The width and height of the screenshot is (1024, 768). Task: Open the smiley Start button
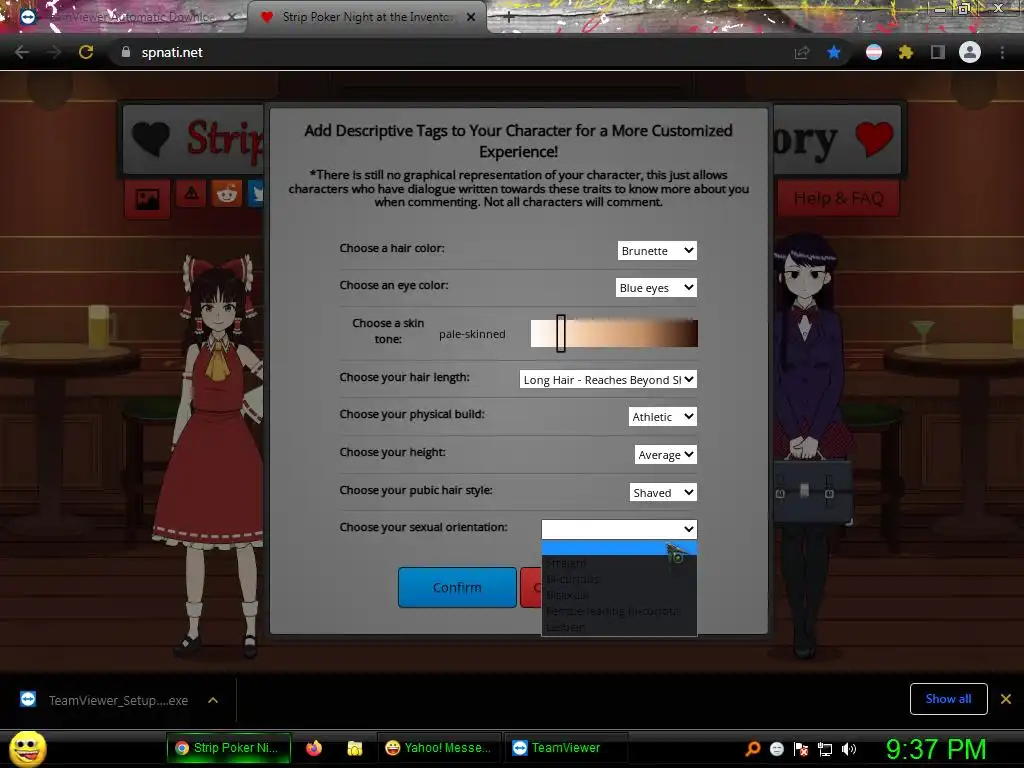pyautogui.click(x=27, y=748)
